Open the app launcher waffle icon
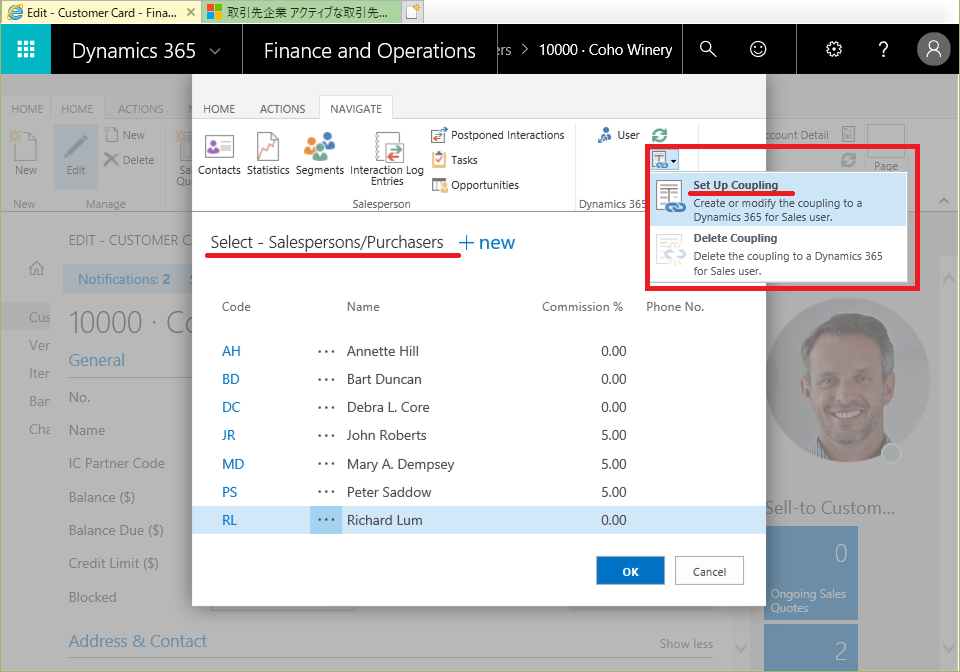The image size is (960, 672). [x=26, y=49]
